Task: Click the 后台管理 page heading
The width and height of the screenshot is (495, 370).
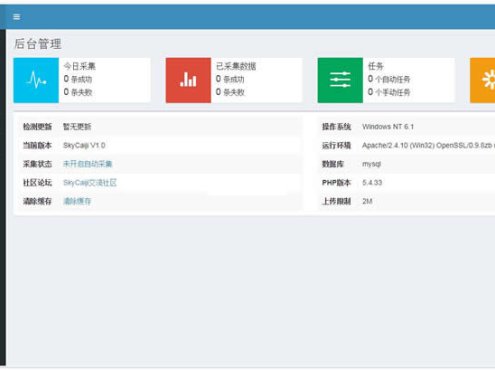Action: tap(38, 44)
